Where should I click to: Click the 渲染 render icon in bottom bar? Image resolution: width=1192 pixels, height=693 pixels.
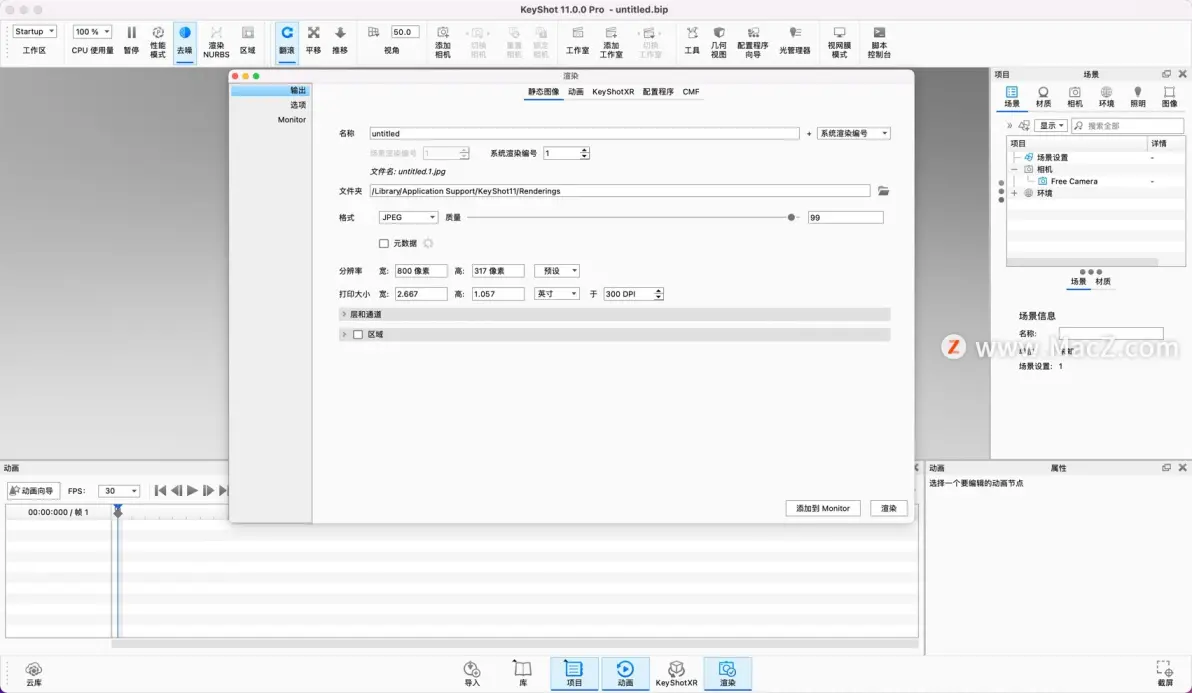pos(728,674)
